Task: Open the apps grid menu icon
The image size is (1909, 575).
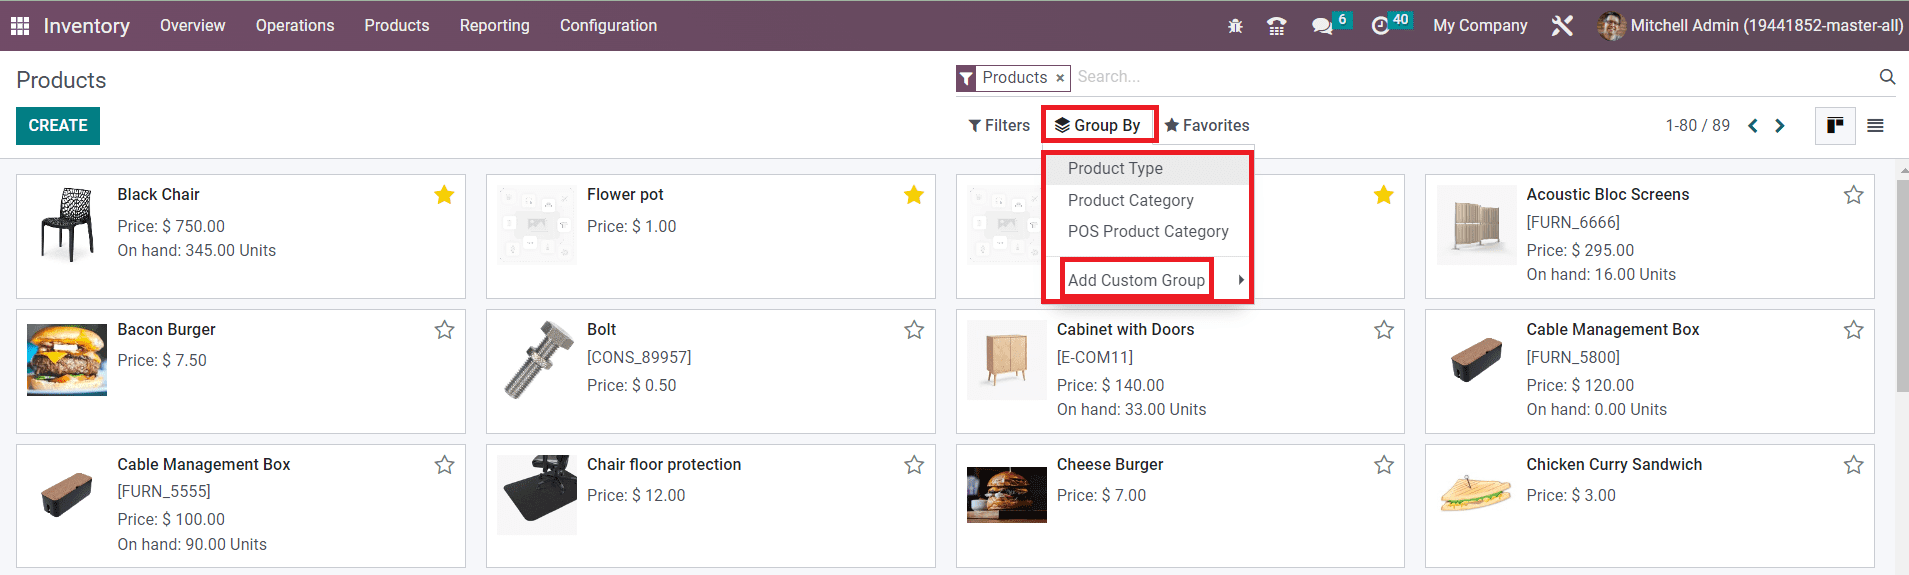Action: click(x=20, y=26)
